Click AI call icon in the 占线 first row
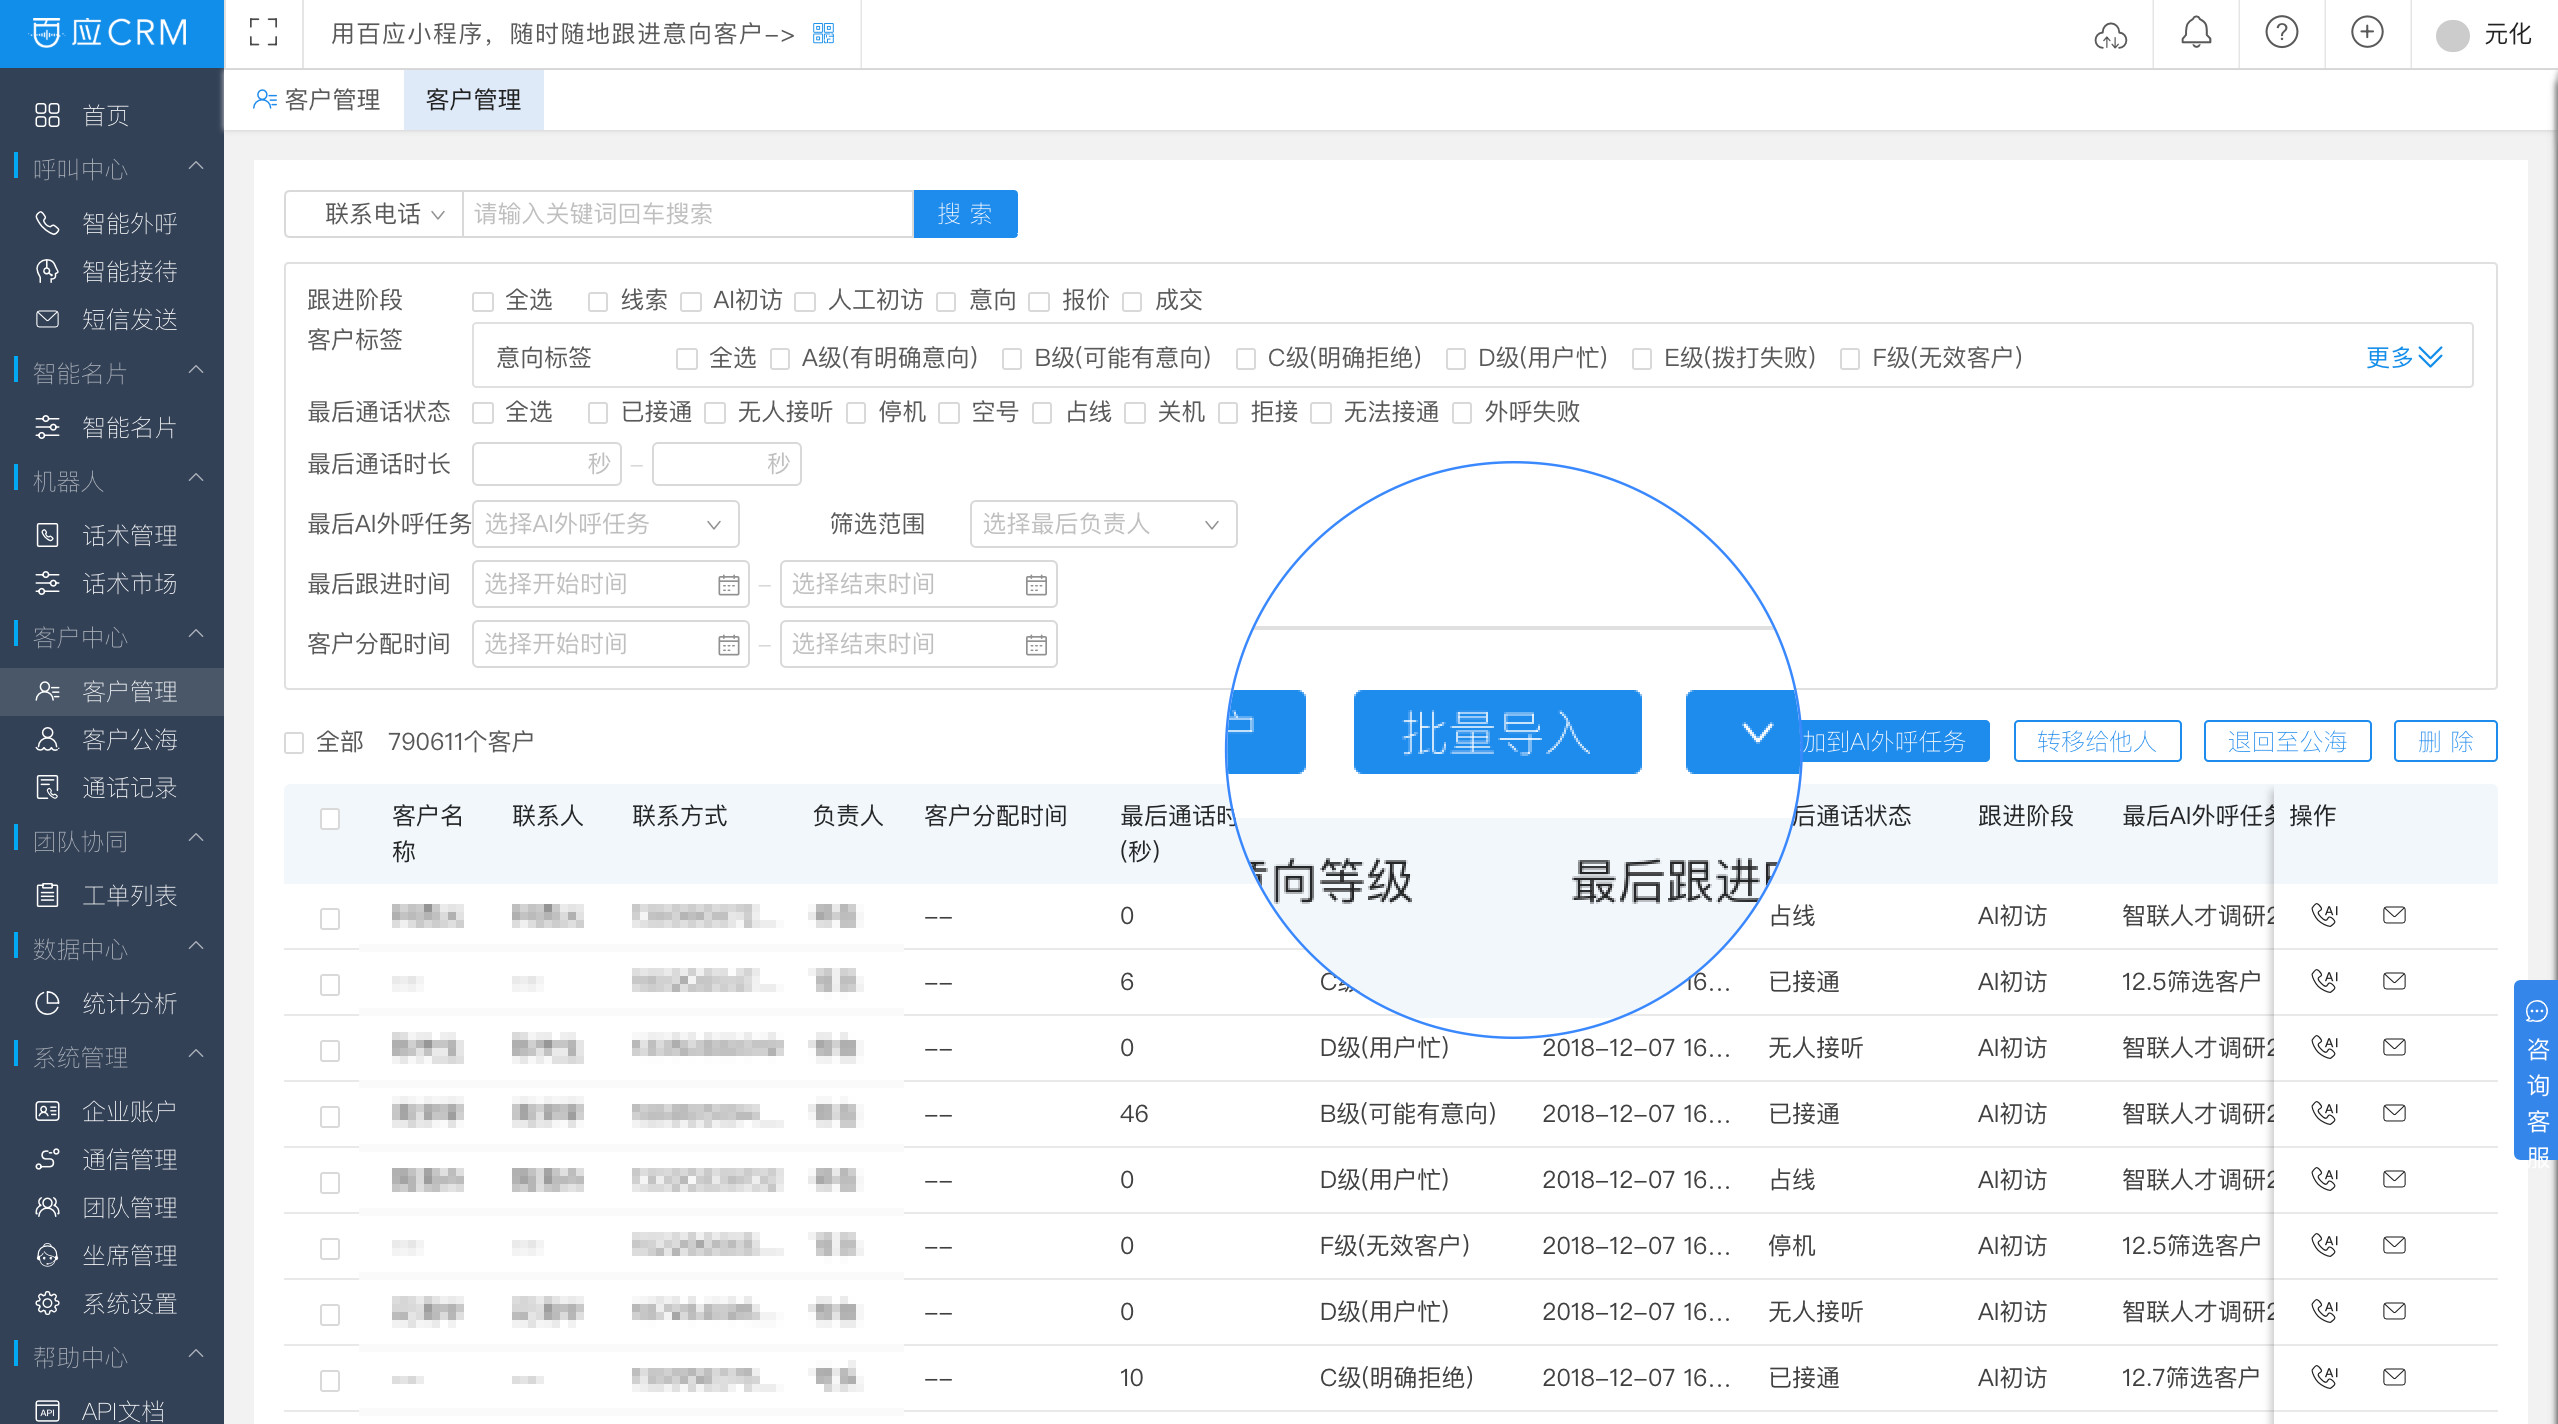 pyautogui.click(x=2325, y=915)
